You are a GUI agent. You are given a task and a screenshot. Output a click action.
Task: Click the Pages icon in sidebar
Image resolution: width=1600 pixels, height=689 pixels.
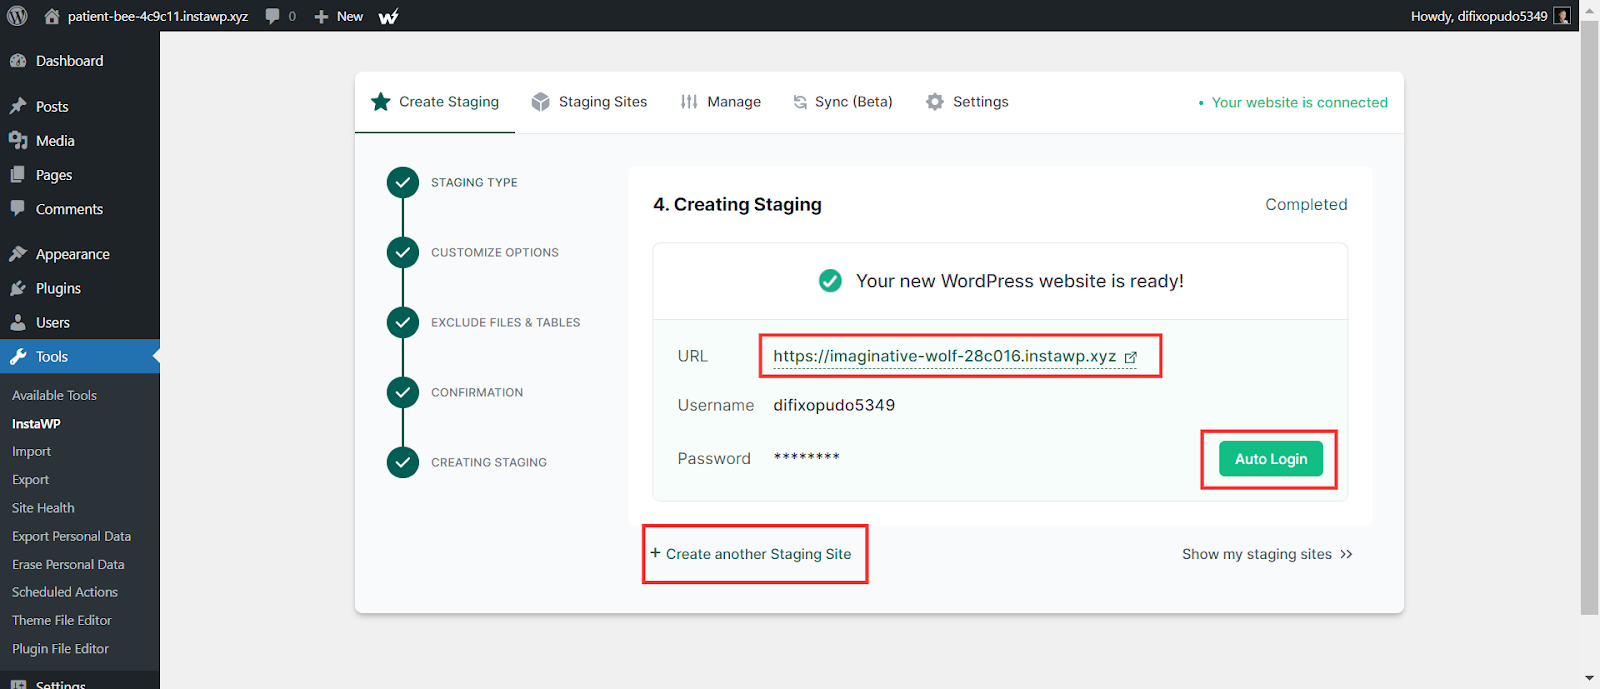(x=18, y=174)
